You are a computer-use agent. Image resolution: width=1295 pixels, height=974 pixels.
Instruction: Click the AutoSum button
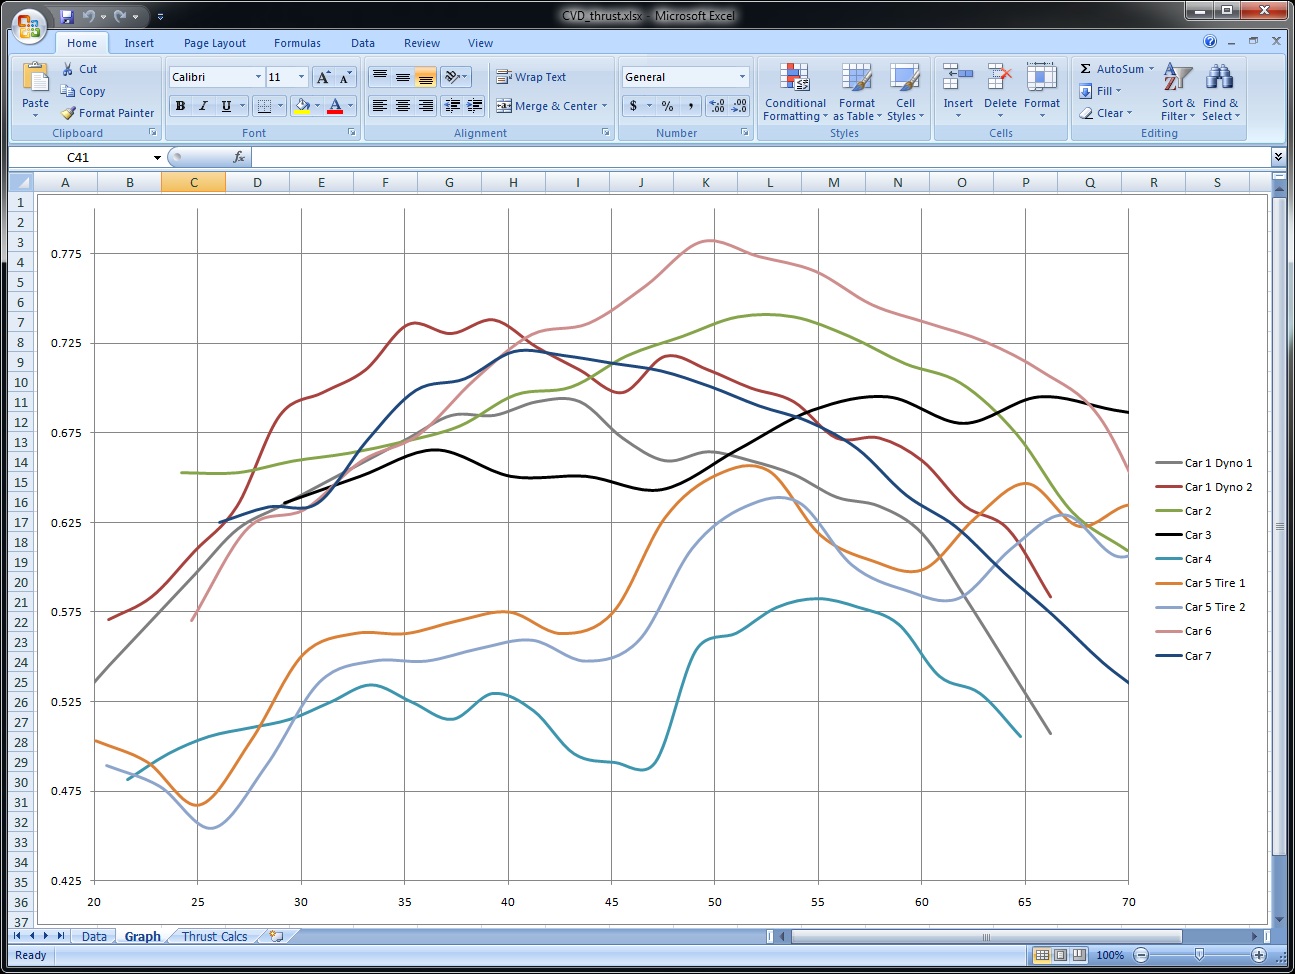point(1111,69)
